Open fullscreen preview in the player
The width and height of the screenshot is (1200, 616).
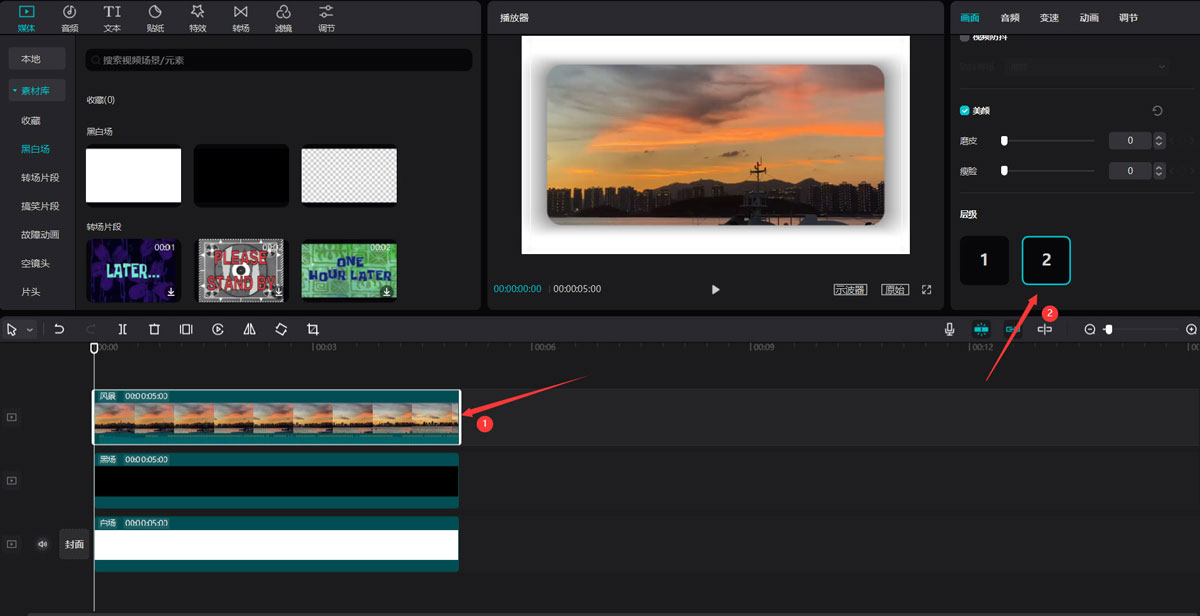point(926,290)
